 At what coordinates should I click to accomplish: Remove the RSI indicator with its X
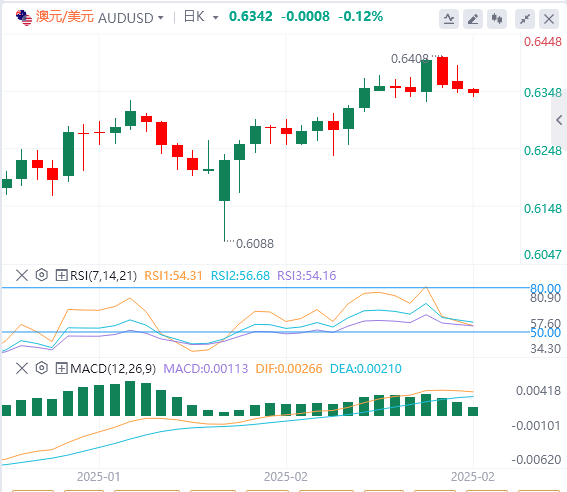[x=22, y=275]
